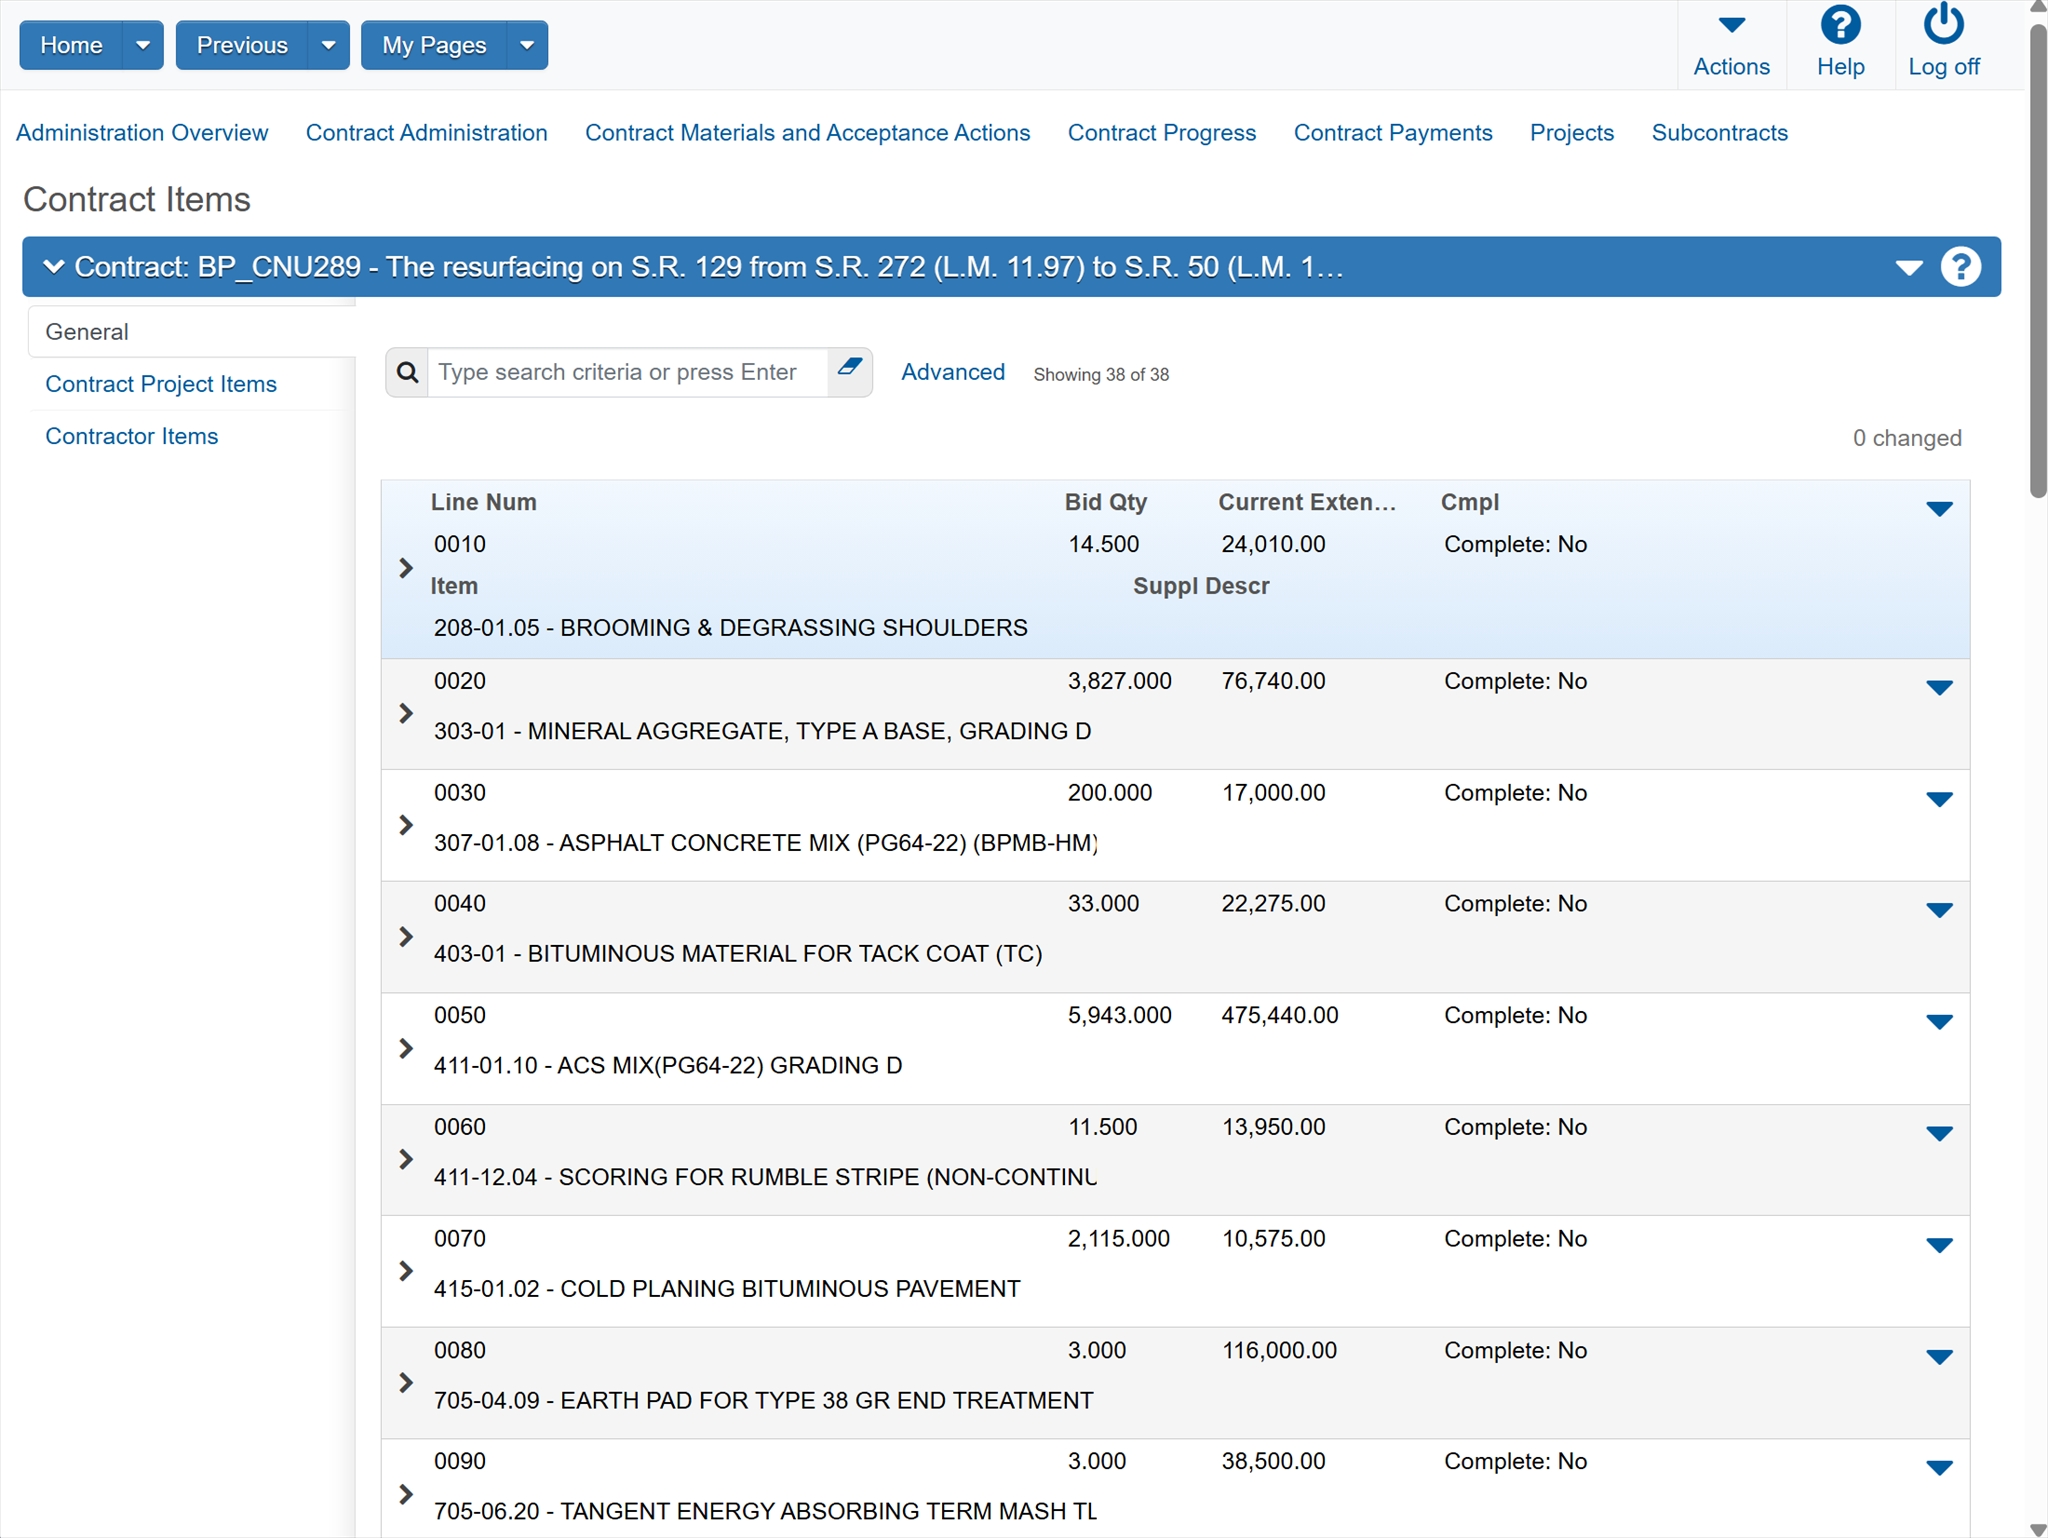
Task: Open row actions menu for line 0020
Action: coord(1939,688)
